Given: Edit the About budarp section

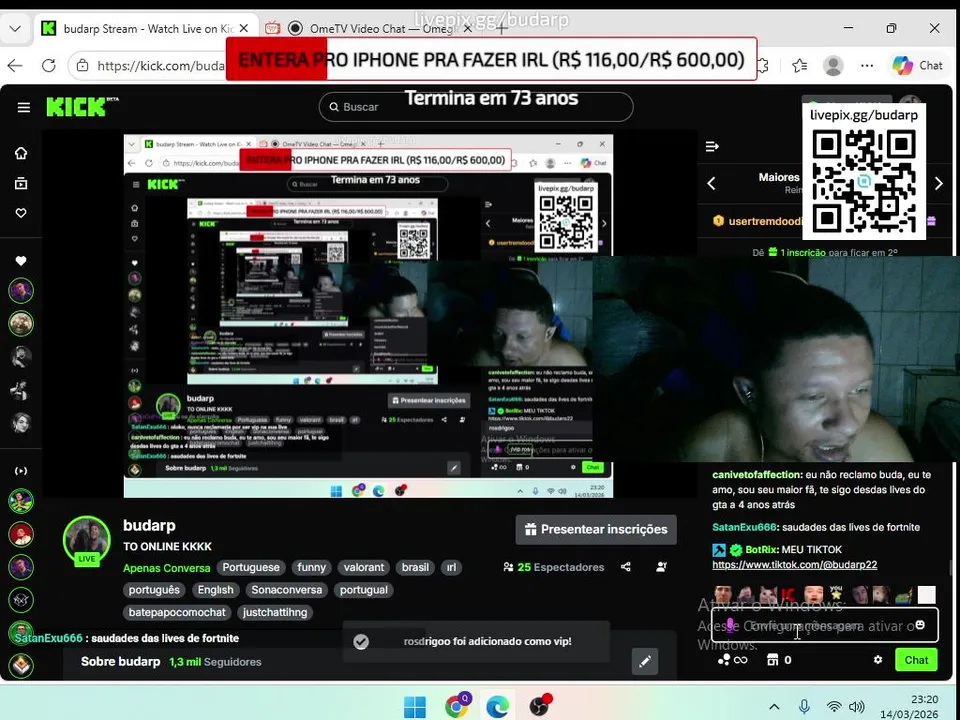Looking at the screenshot, I should [645, 661].
